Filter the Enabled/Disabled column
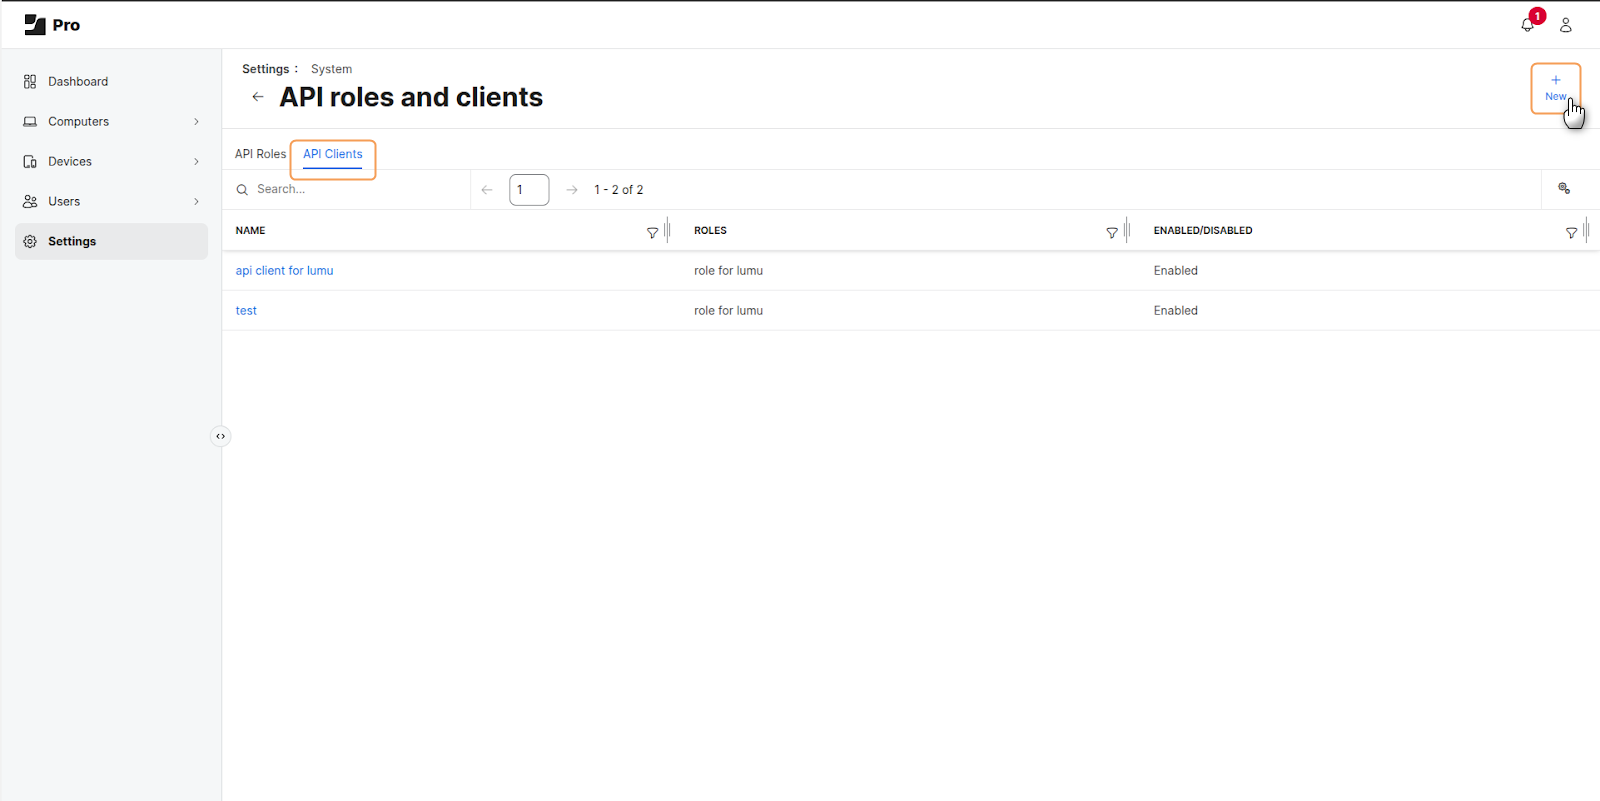The width and height of the screenshot is (1600, 801). coord(1571,232)
